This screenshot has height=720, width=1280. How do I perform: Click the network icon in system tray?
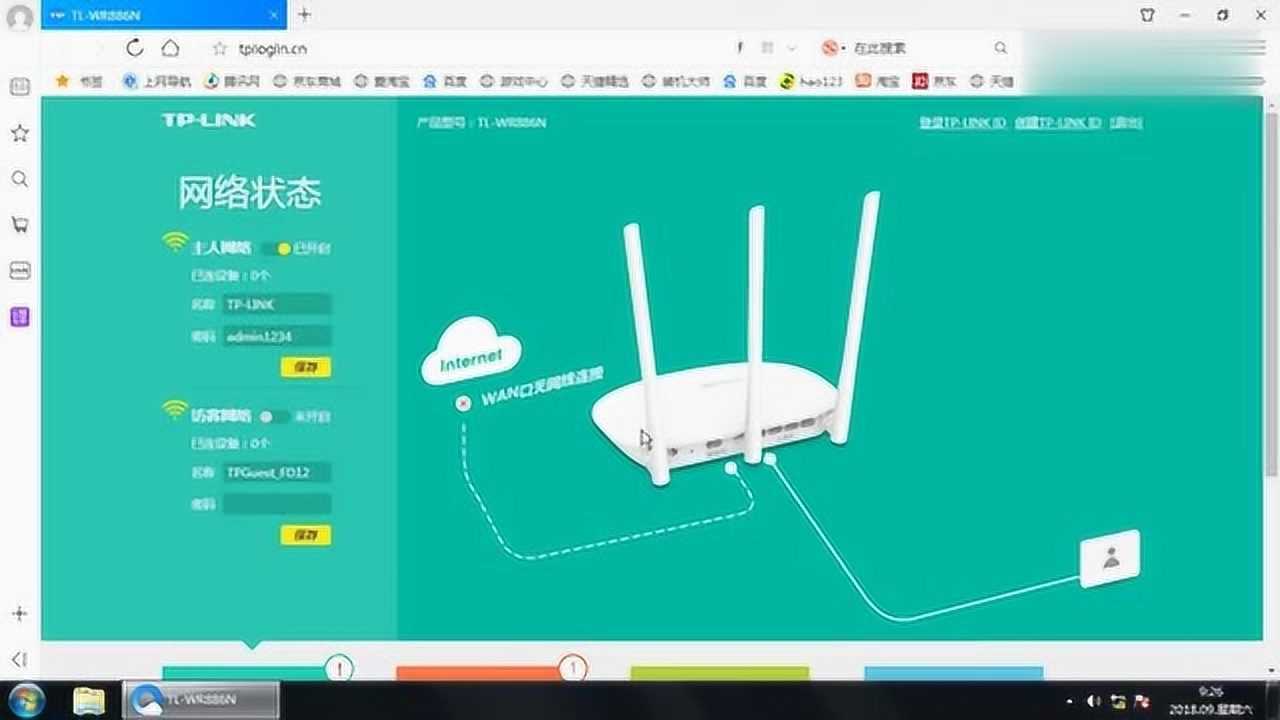pos(1118,702)
